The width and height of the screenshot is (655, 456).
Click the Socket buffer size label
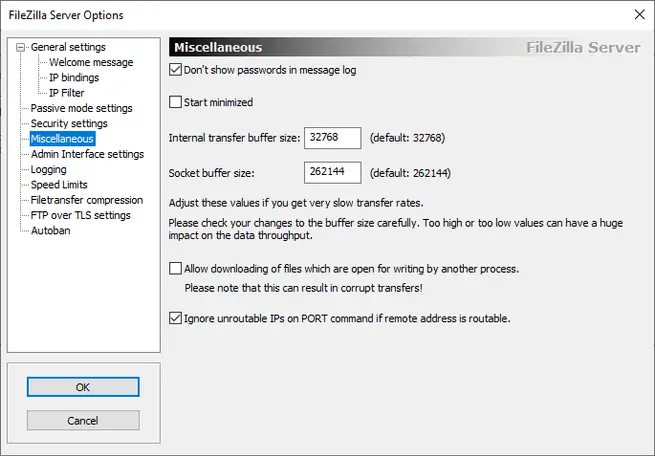pos(211,173)
